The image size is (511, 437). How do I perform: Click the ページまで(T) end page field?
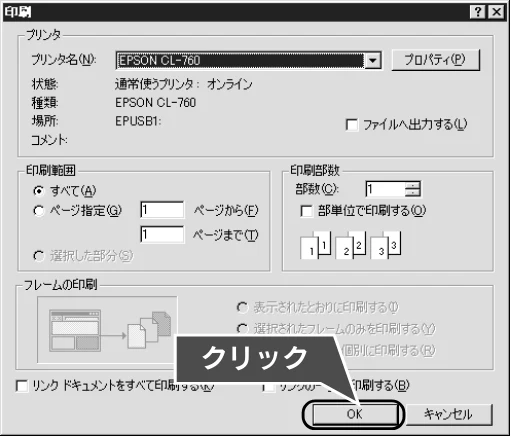click(162, 235)
